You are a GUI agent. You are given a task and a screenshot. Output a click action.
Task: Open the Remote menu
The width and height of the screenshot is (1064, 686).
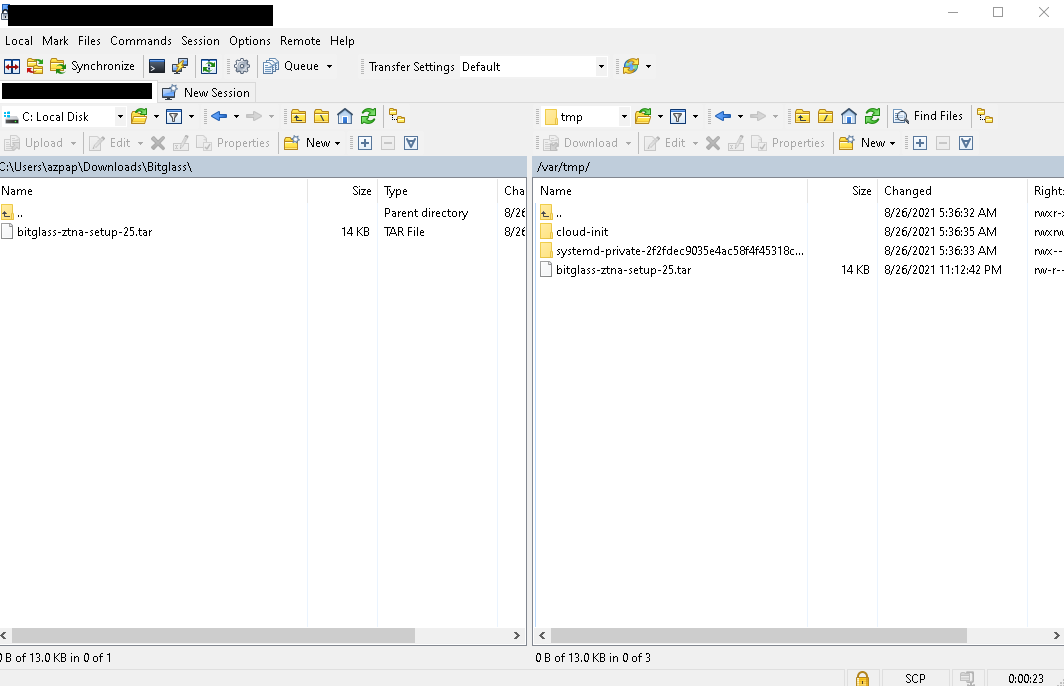300,41
